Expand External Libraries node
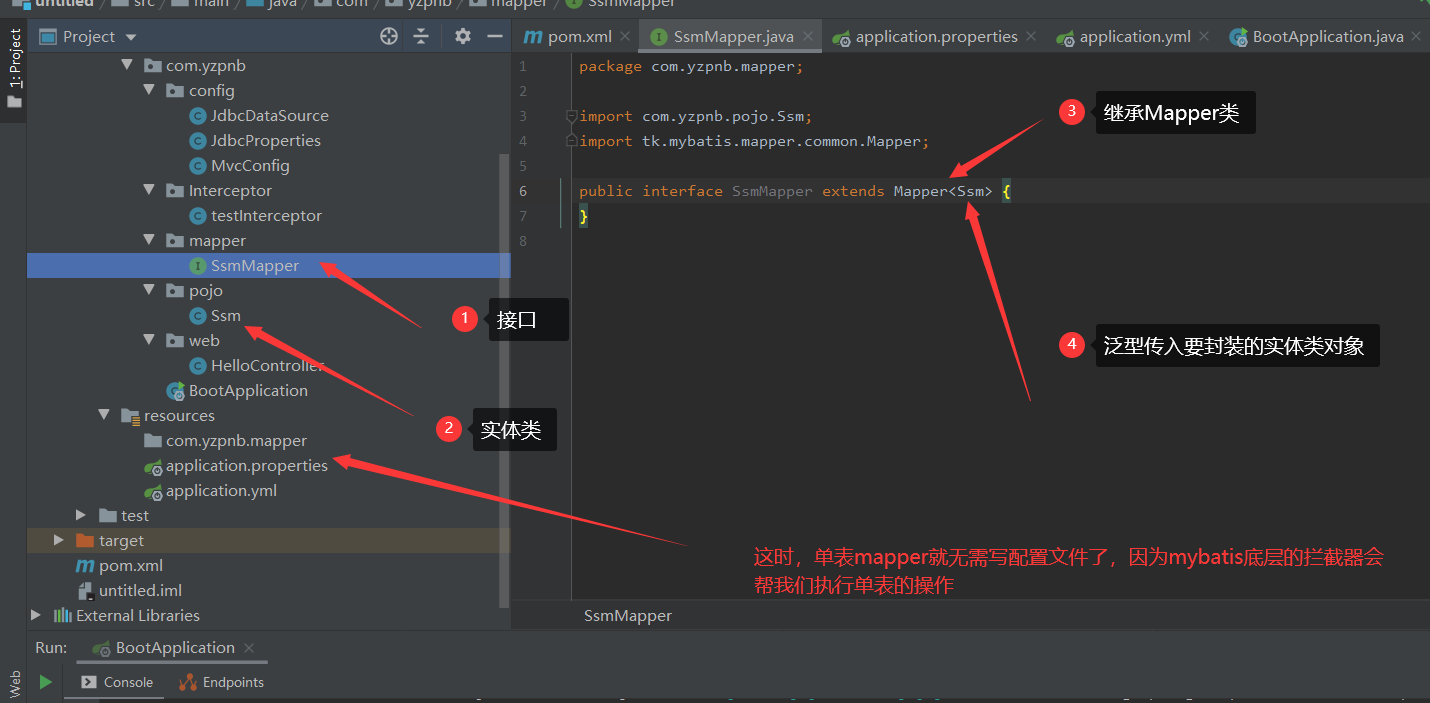 (x=36, y=615)
